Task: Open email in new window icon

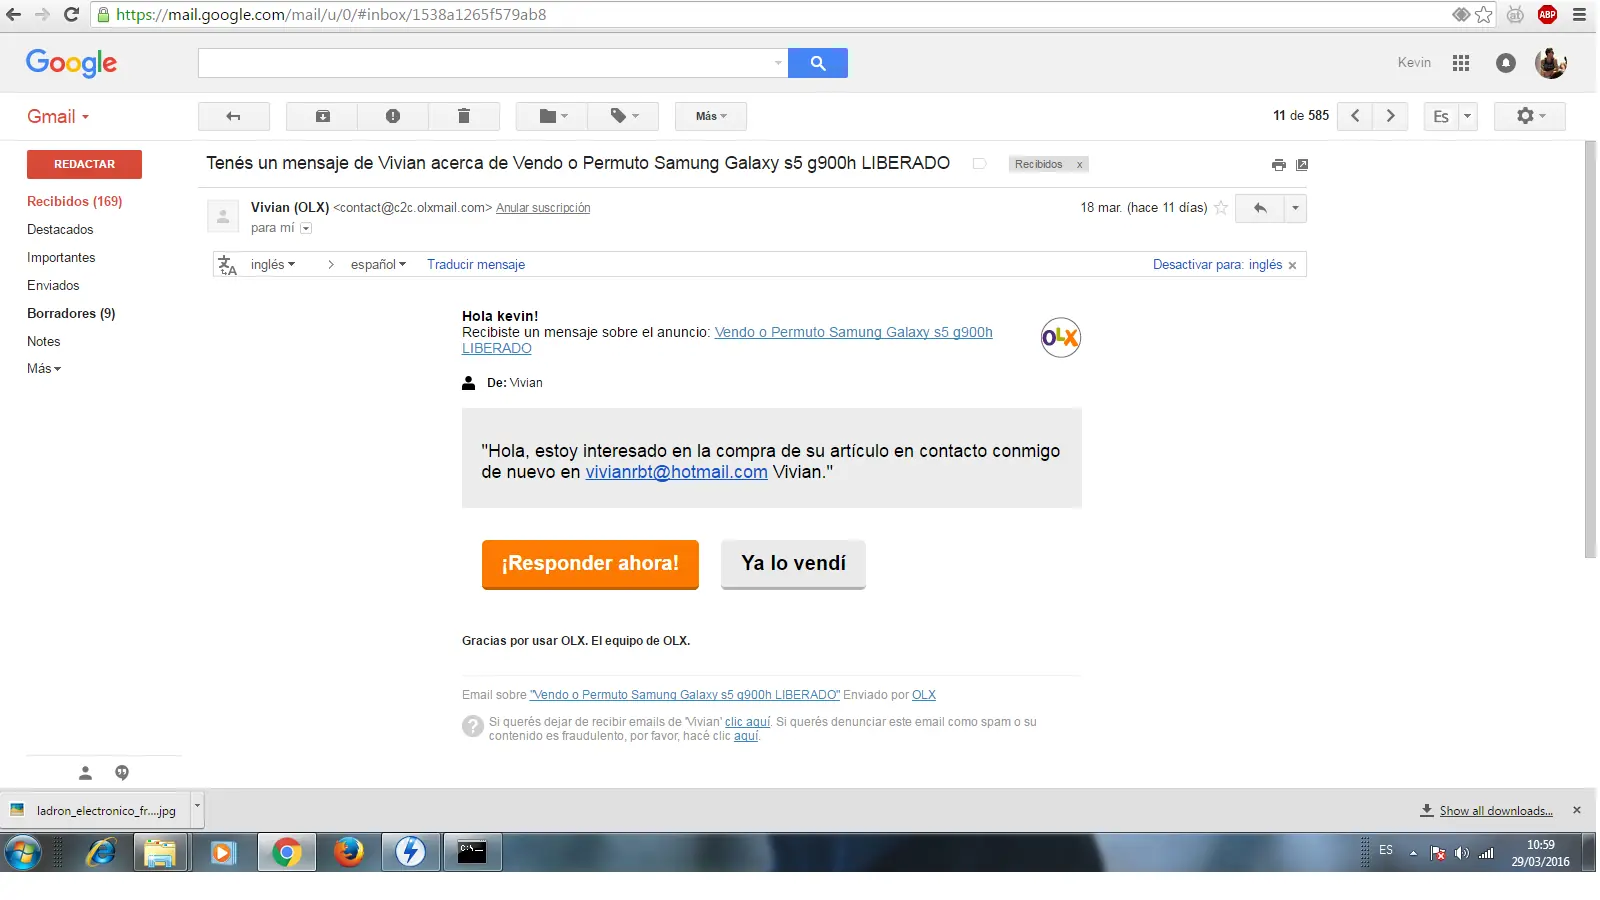Action: (x=1302, y=165)
